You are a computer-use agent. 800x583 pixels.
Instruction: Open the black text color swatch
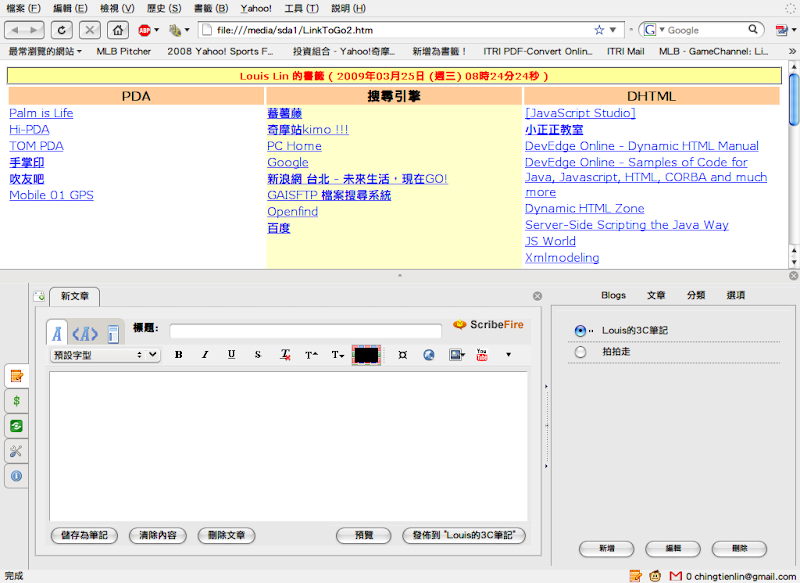click(x=366, y=354)
